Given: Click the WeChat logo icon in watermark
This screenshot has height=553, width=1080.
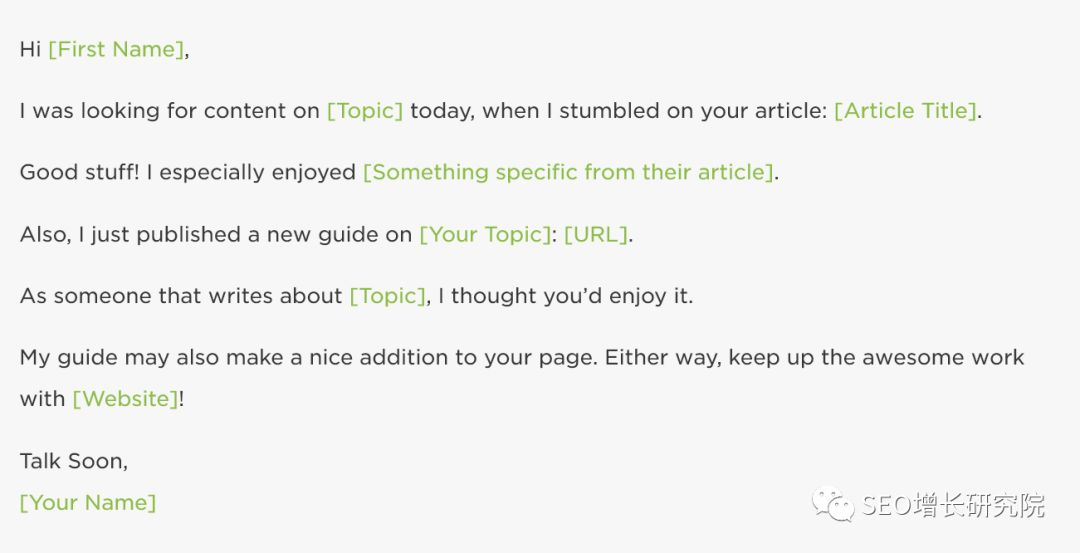Looking at the screenshot, I should pos(833,504).
